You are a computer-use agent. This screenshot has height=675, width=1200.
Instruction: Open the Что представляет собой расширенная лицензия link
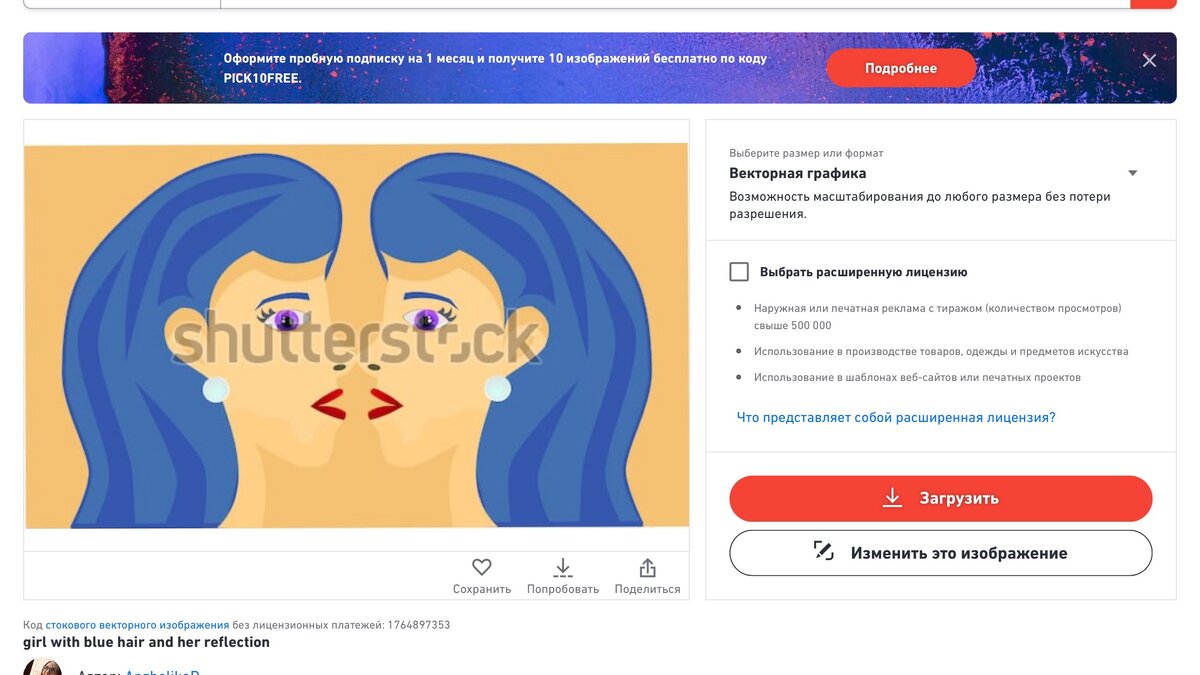896,418
